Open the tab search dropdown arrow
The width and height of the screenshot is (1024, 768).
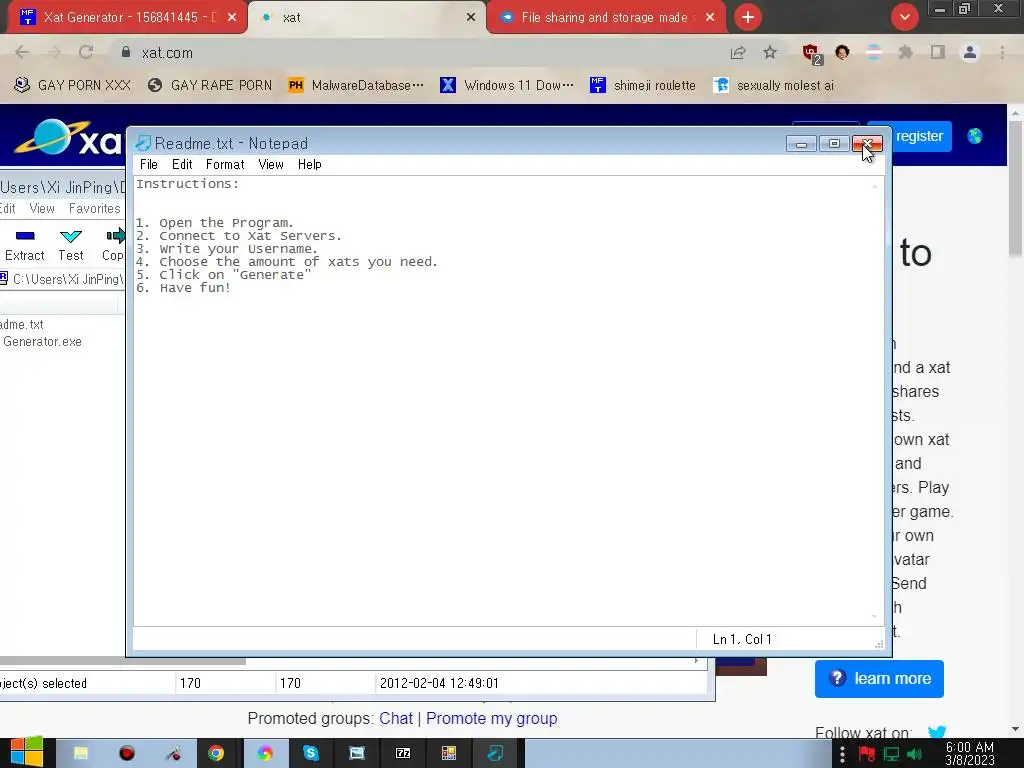[x=904, y=17]
